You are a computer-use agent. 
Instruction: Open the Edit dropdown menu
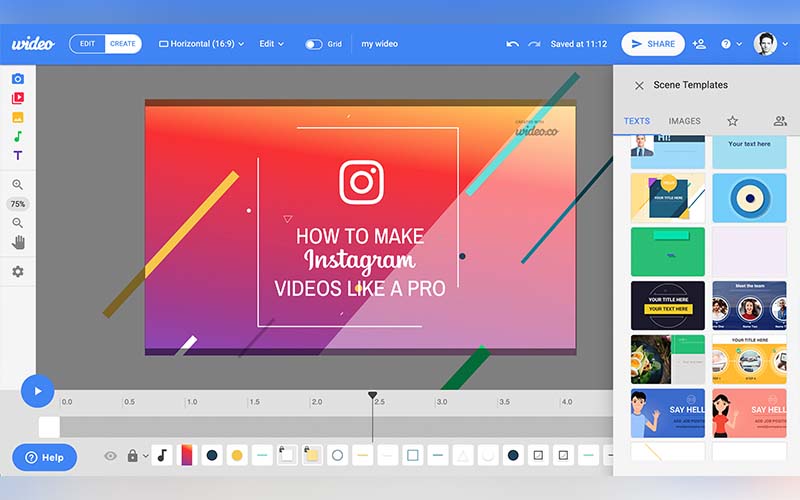[271, 44]
